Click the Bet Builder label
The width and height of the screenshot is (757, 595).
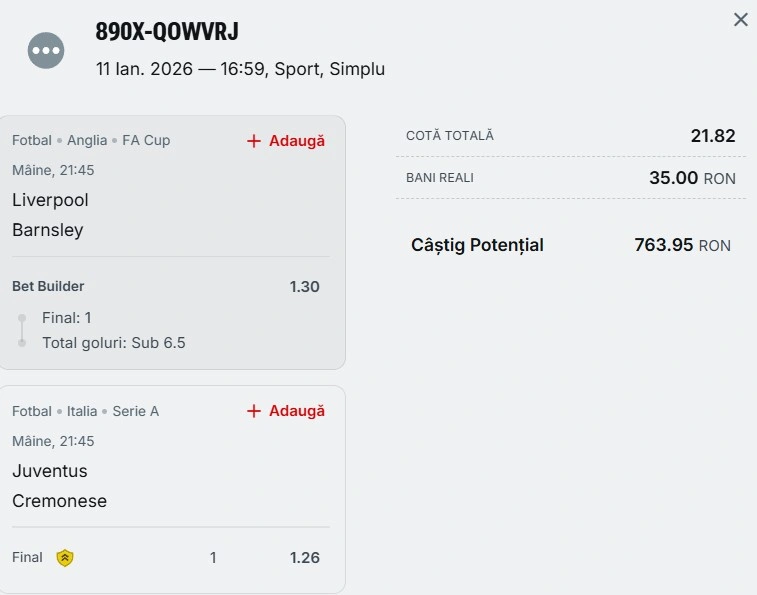tap(48, 287)
